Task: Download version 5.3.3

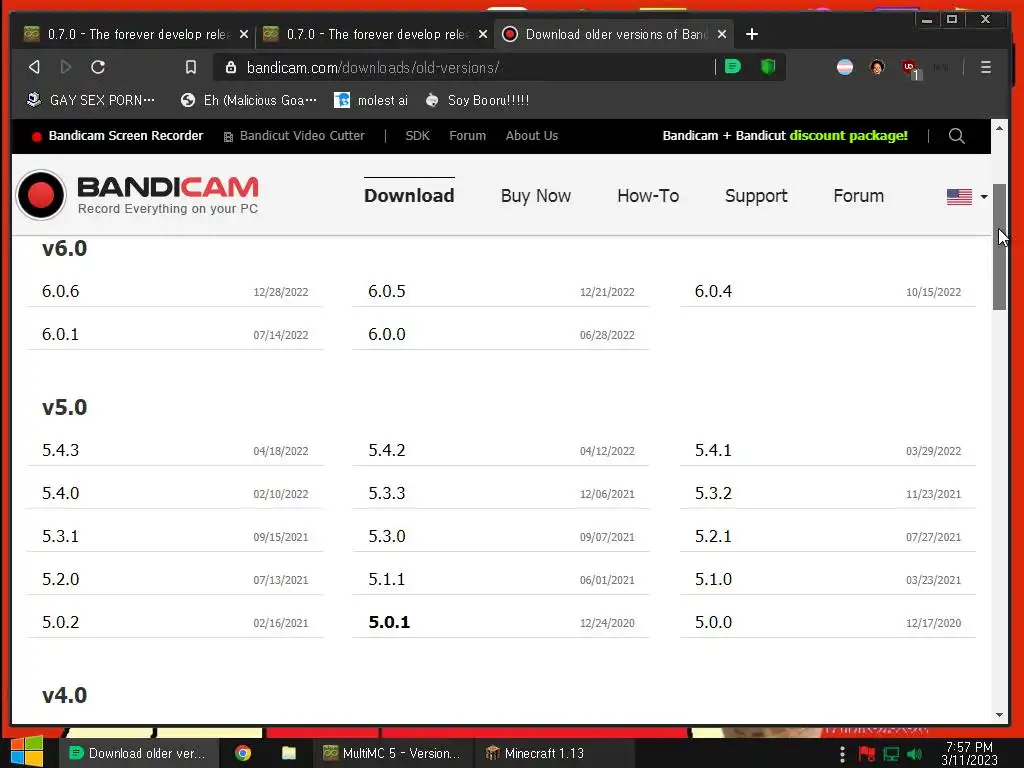Action: pyautogui.click(x=387, y=493)
